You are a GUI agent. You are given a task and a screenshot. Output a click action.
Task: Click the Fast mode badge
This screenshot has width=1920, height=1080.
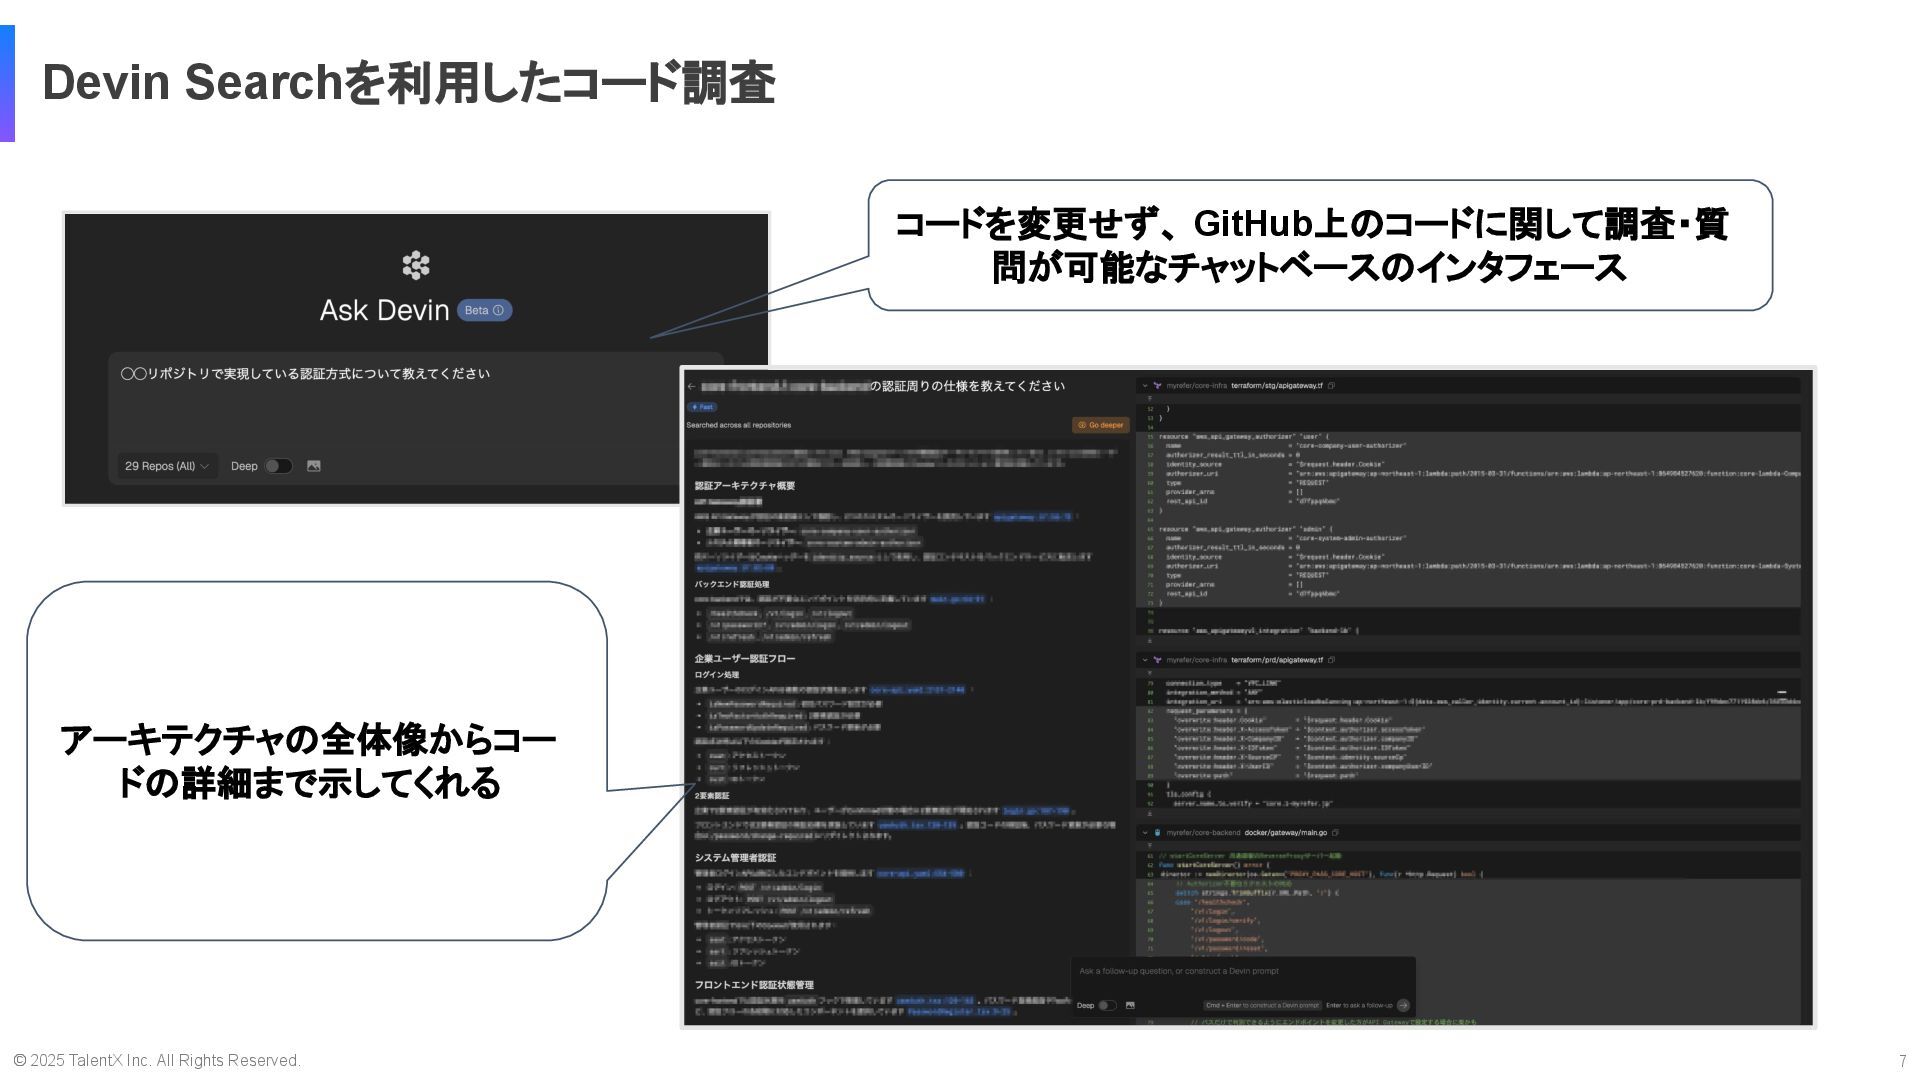(x=702, y=407)
